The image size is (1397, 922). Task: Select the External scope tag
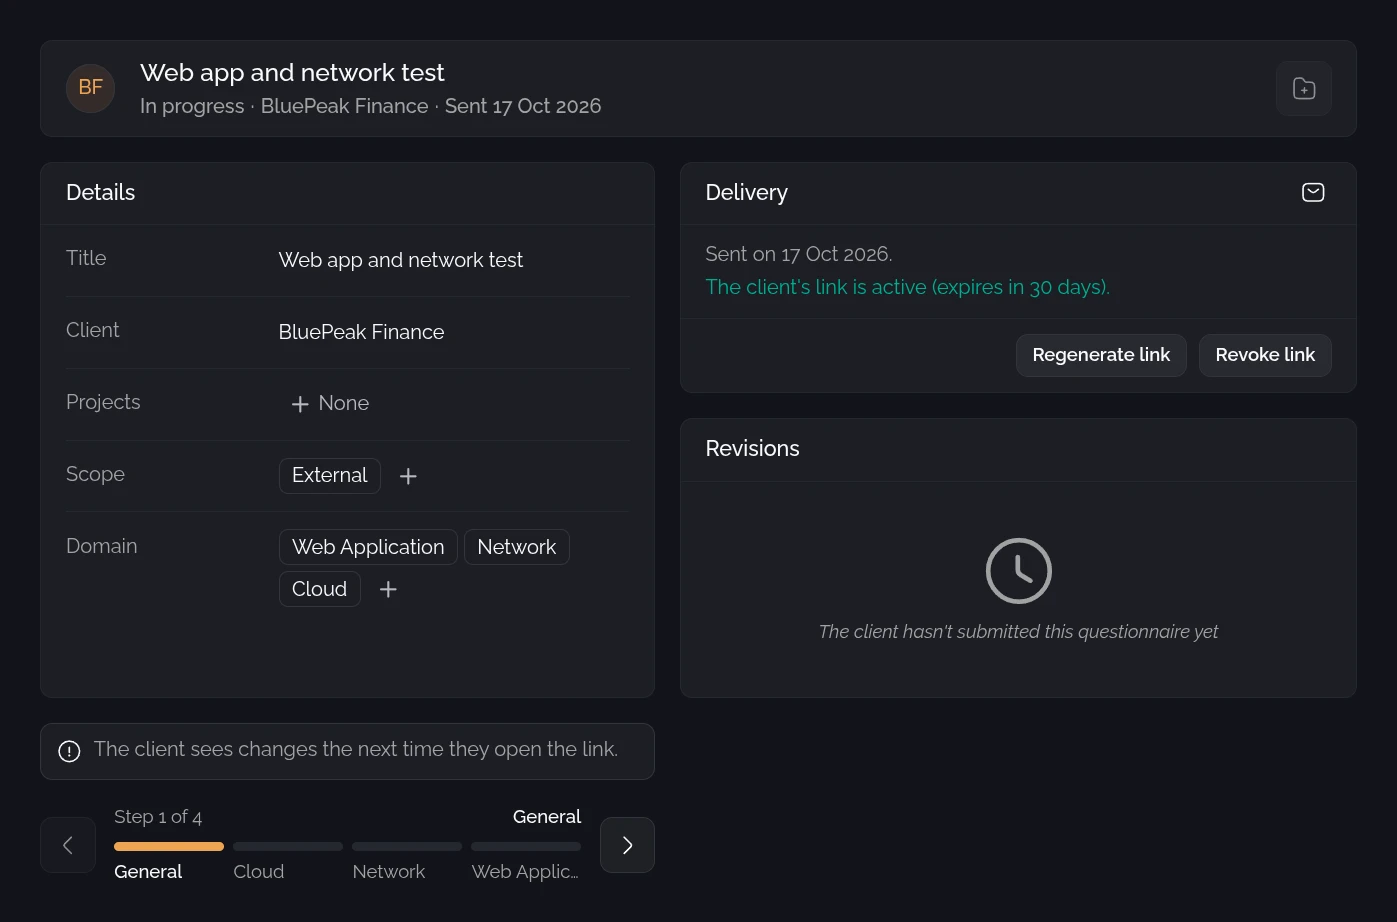pos(330,475)
